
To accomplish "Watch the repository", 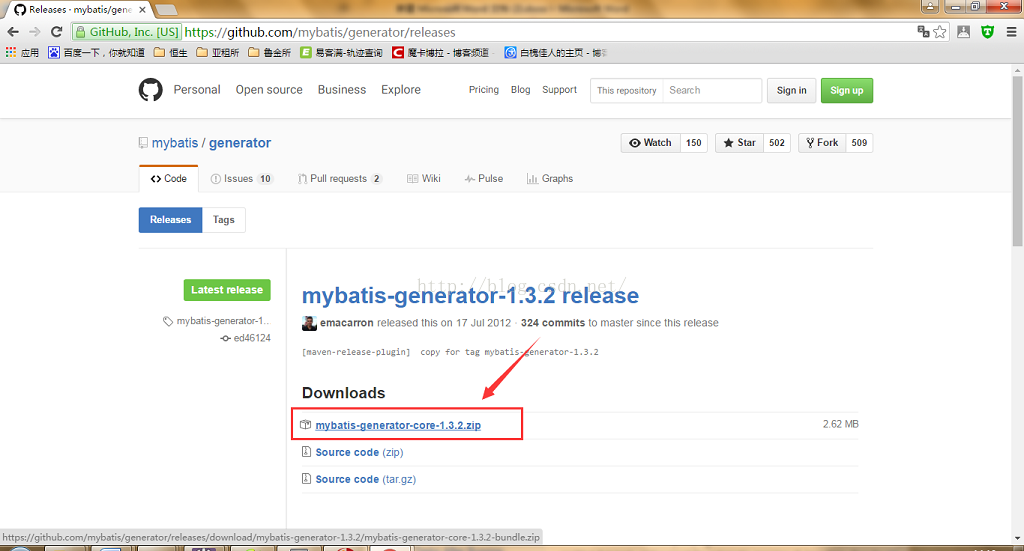I will [x=650, y=143].
